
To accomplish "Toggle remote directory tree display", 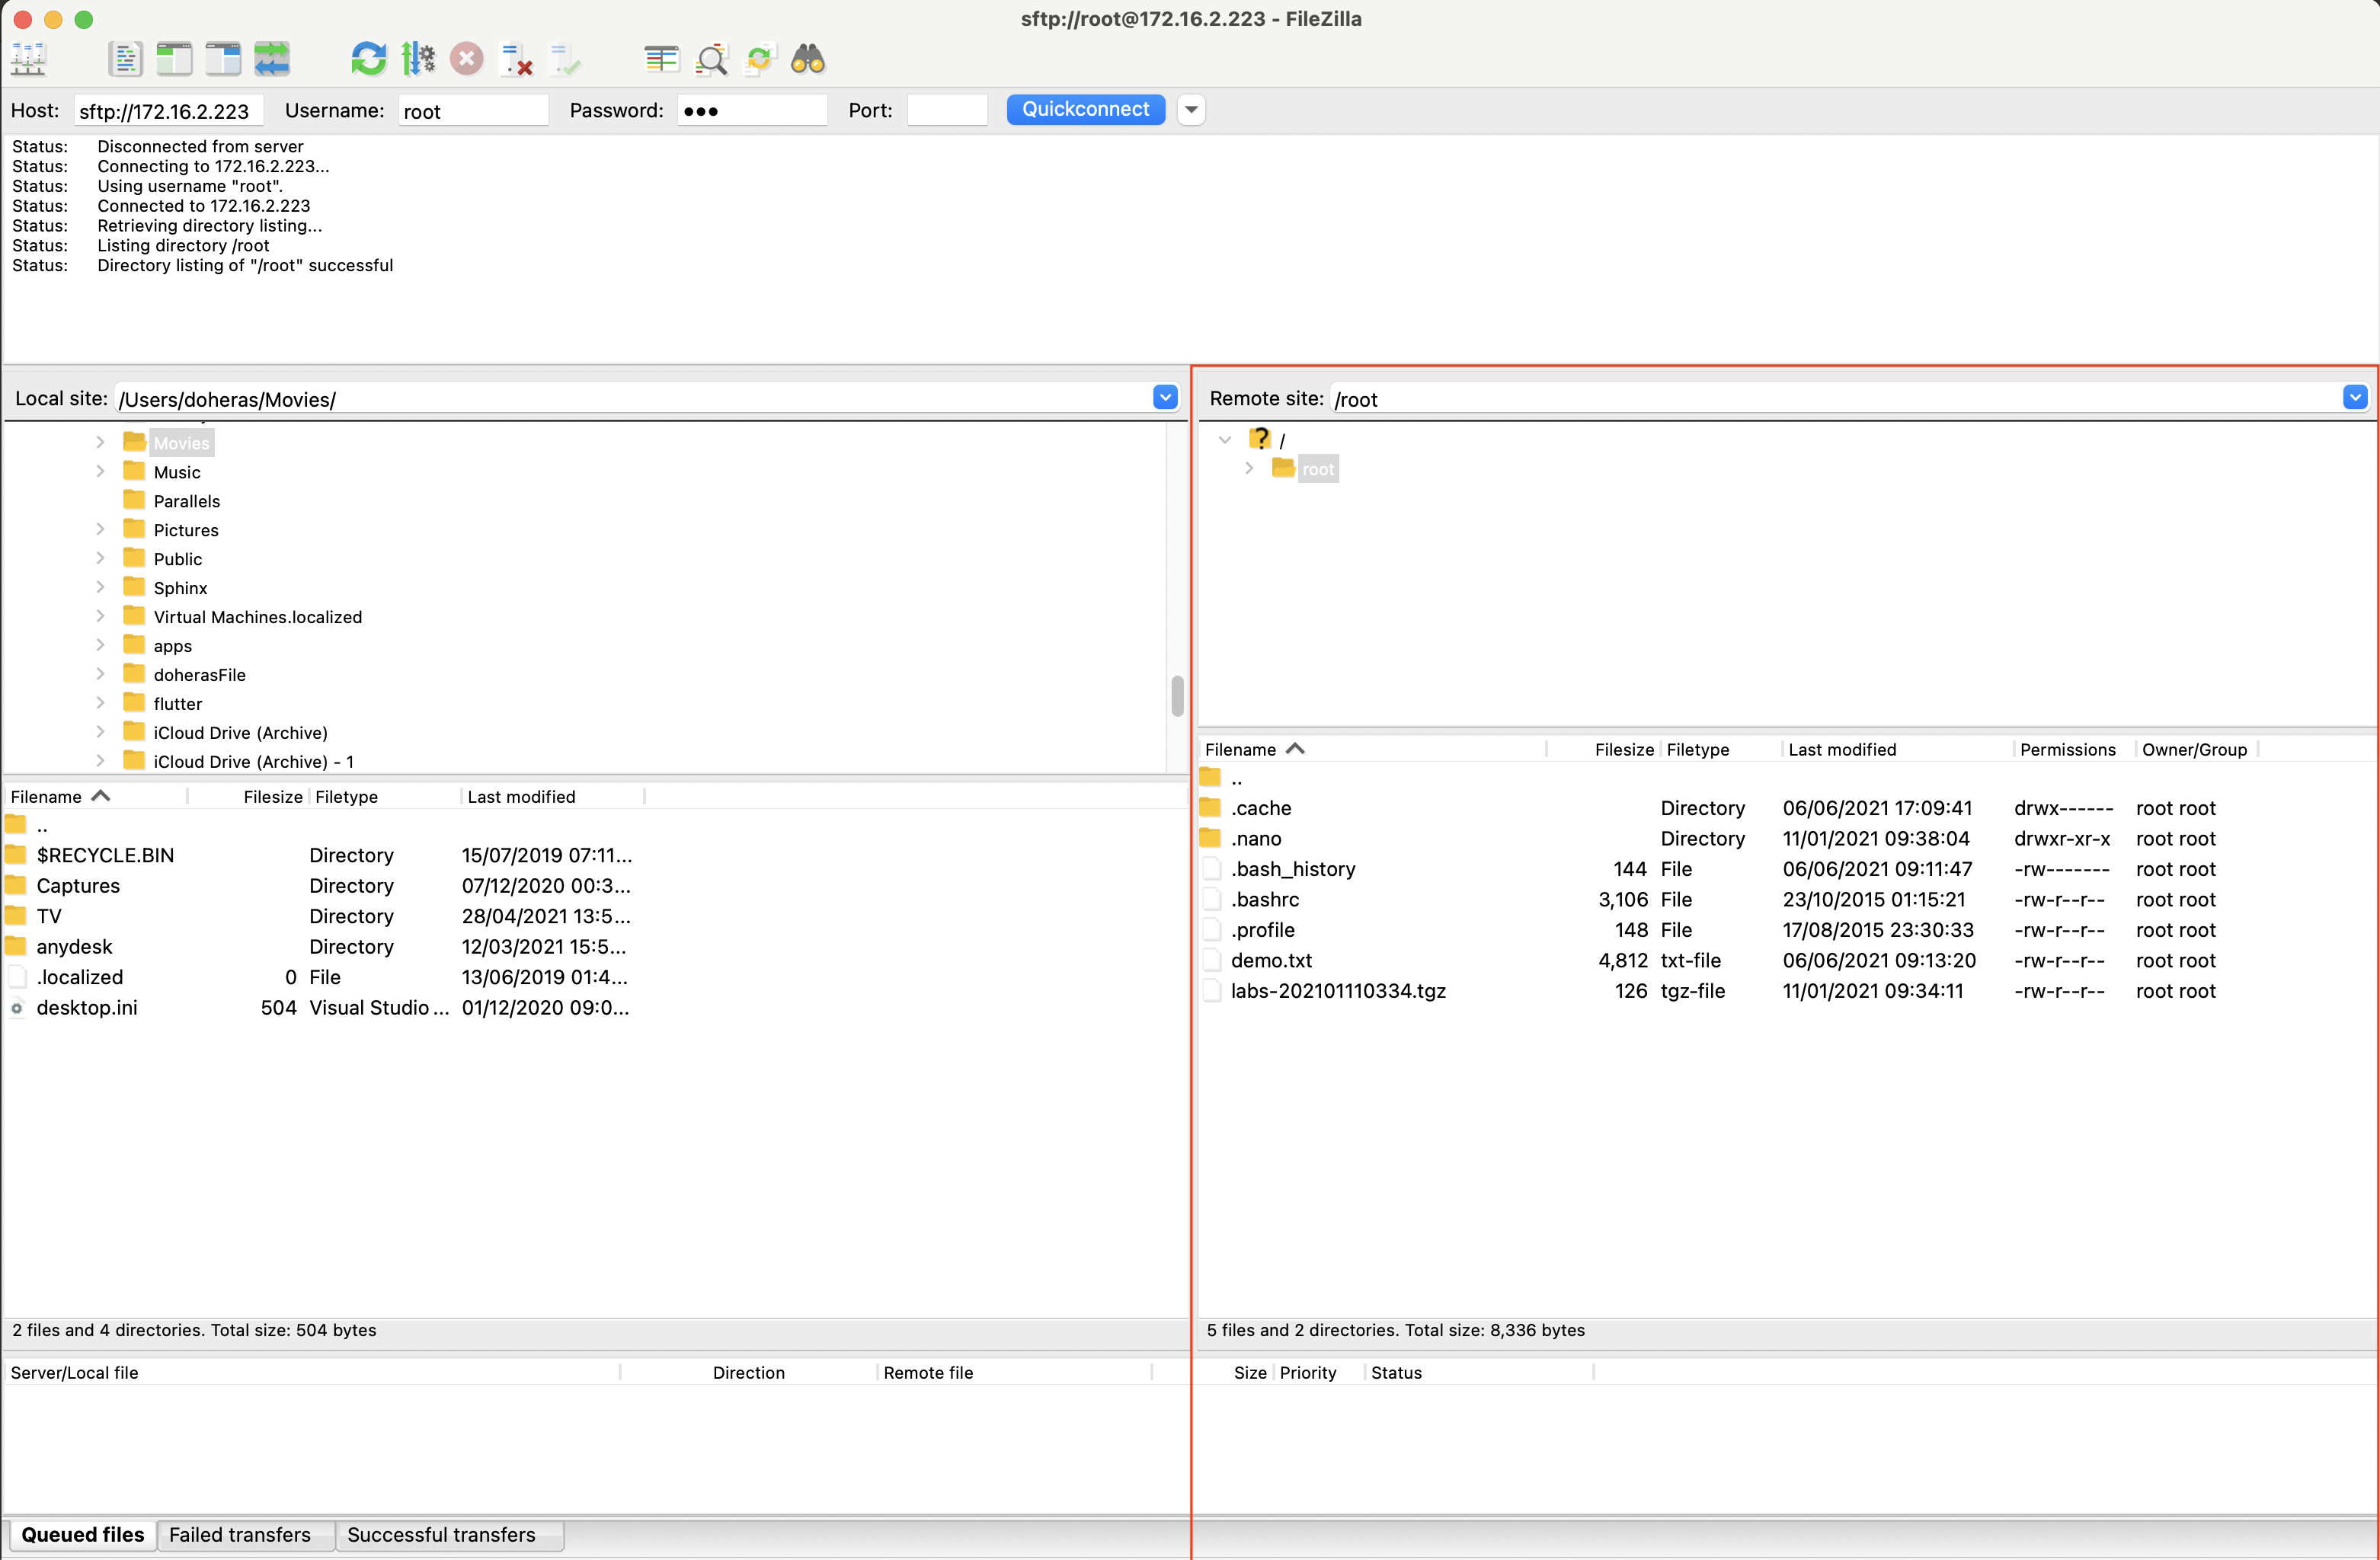I will coord(223,60).
